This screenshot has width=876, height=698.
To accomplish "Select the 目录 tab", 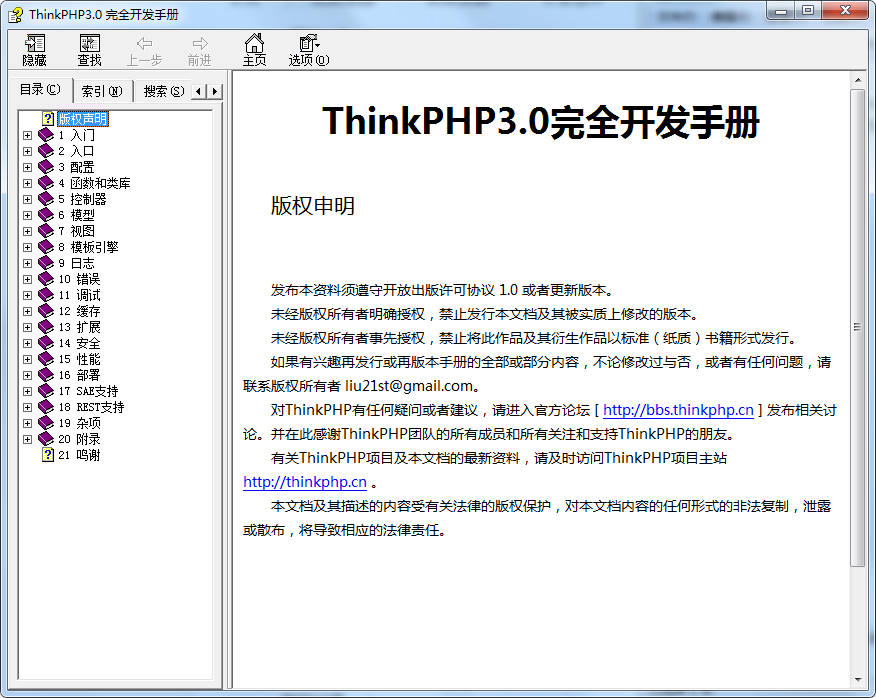I will coord(40,90).
